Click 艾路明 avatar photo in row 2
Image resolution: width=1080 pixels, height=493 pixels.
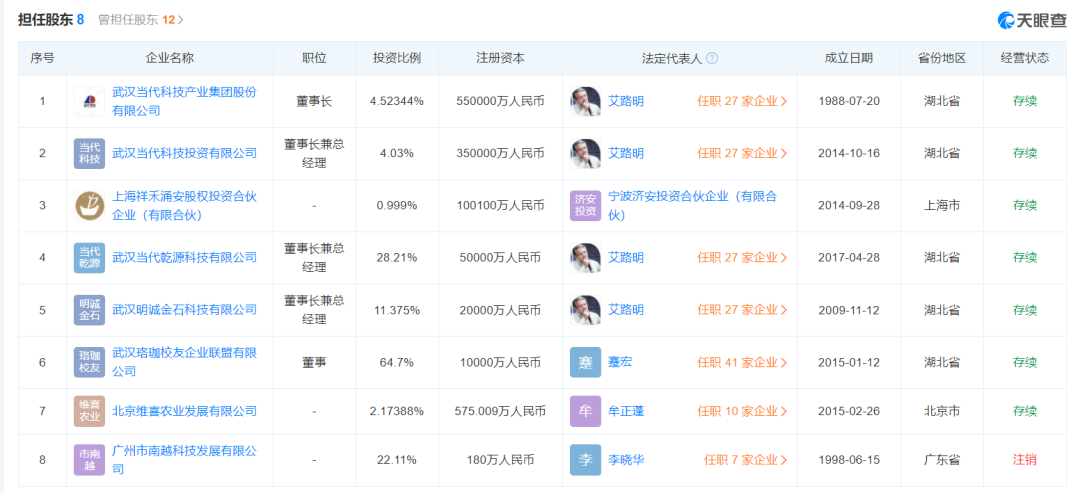[585, 154]
